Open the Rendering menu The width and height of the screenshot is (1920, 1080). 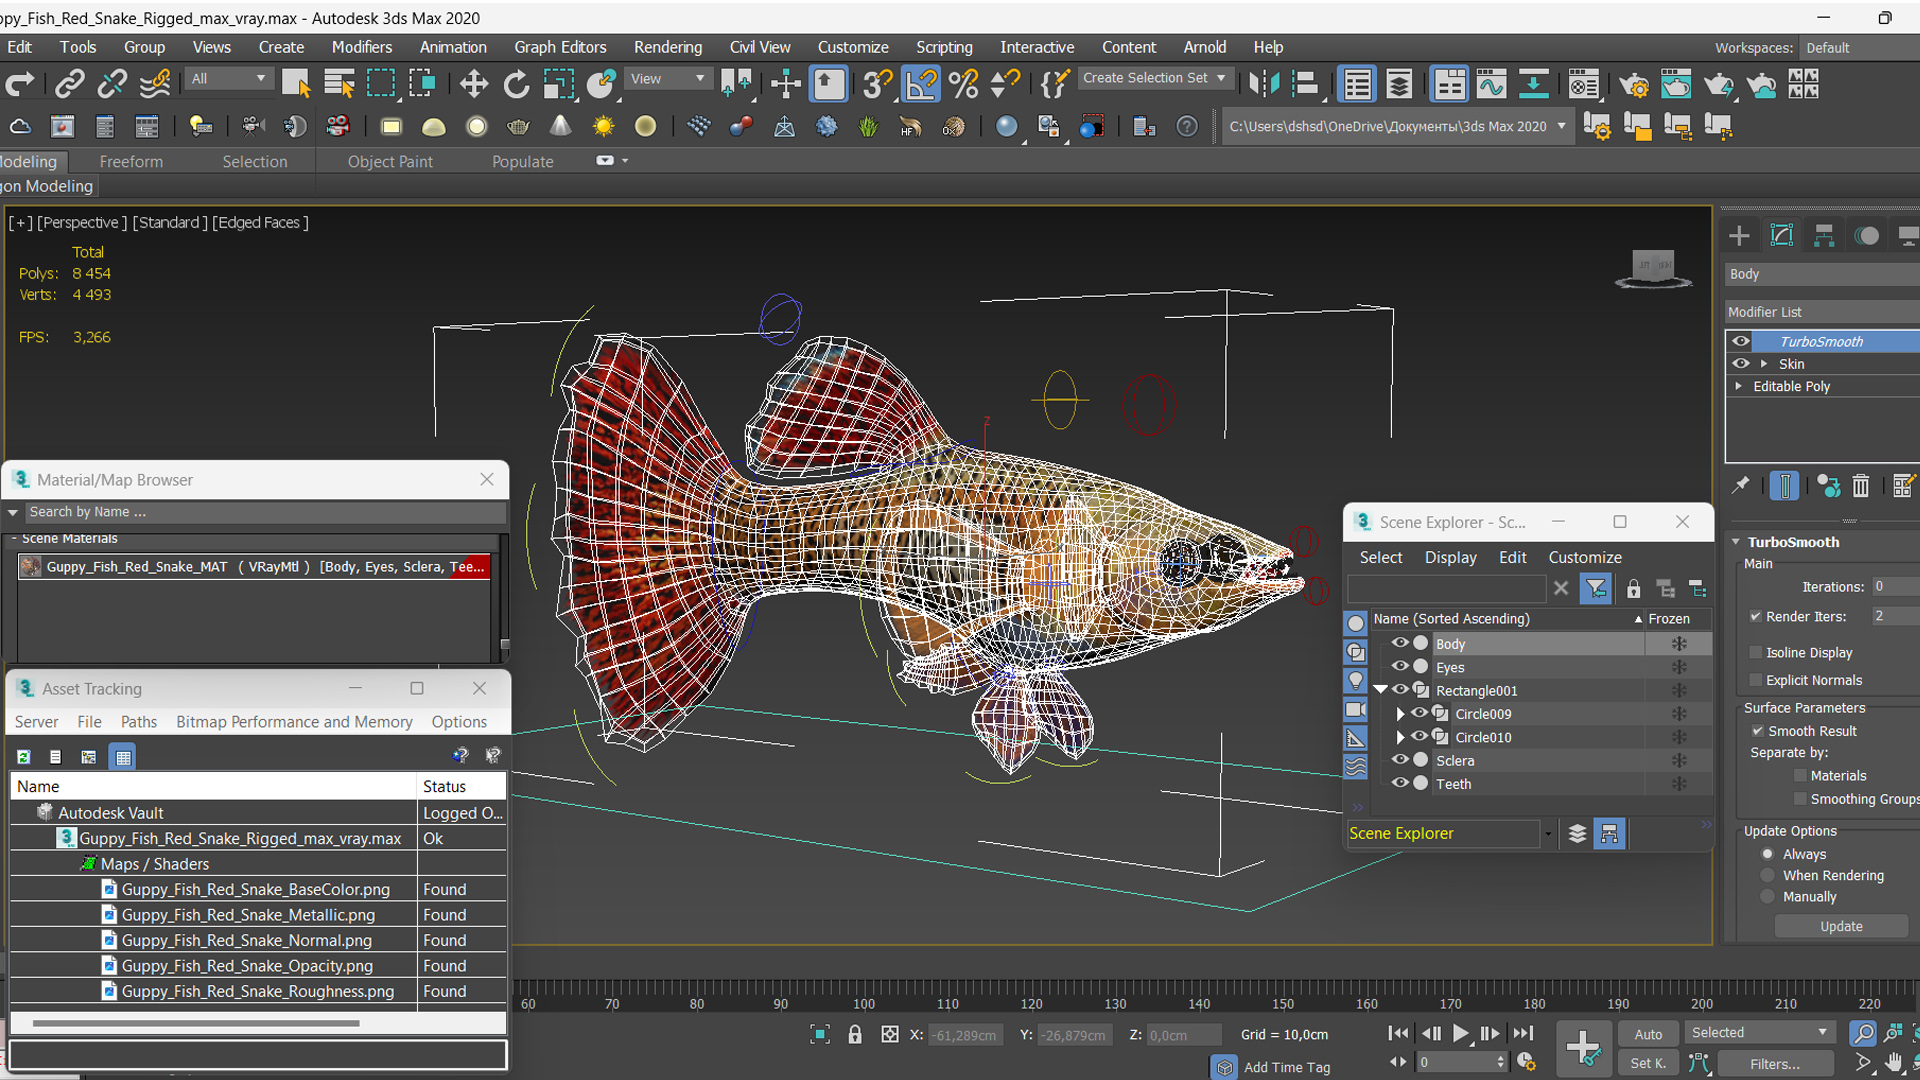point(668,47)
